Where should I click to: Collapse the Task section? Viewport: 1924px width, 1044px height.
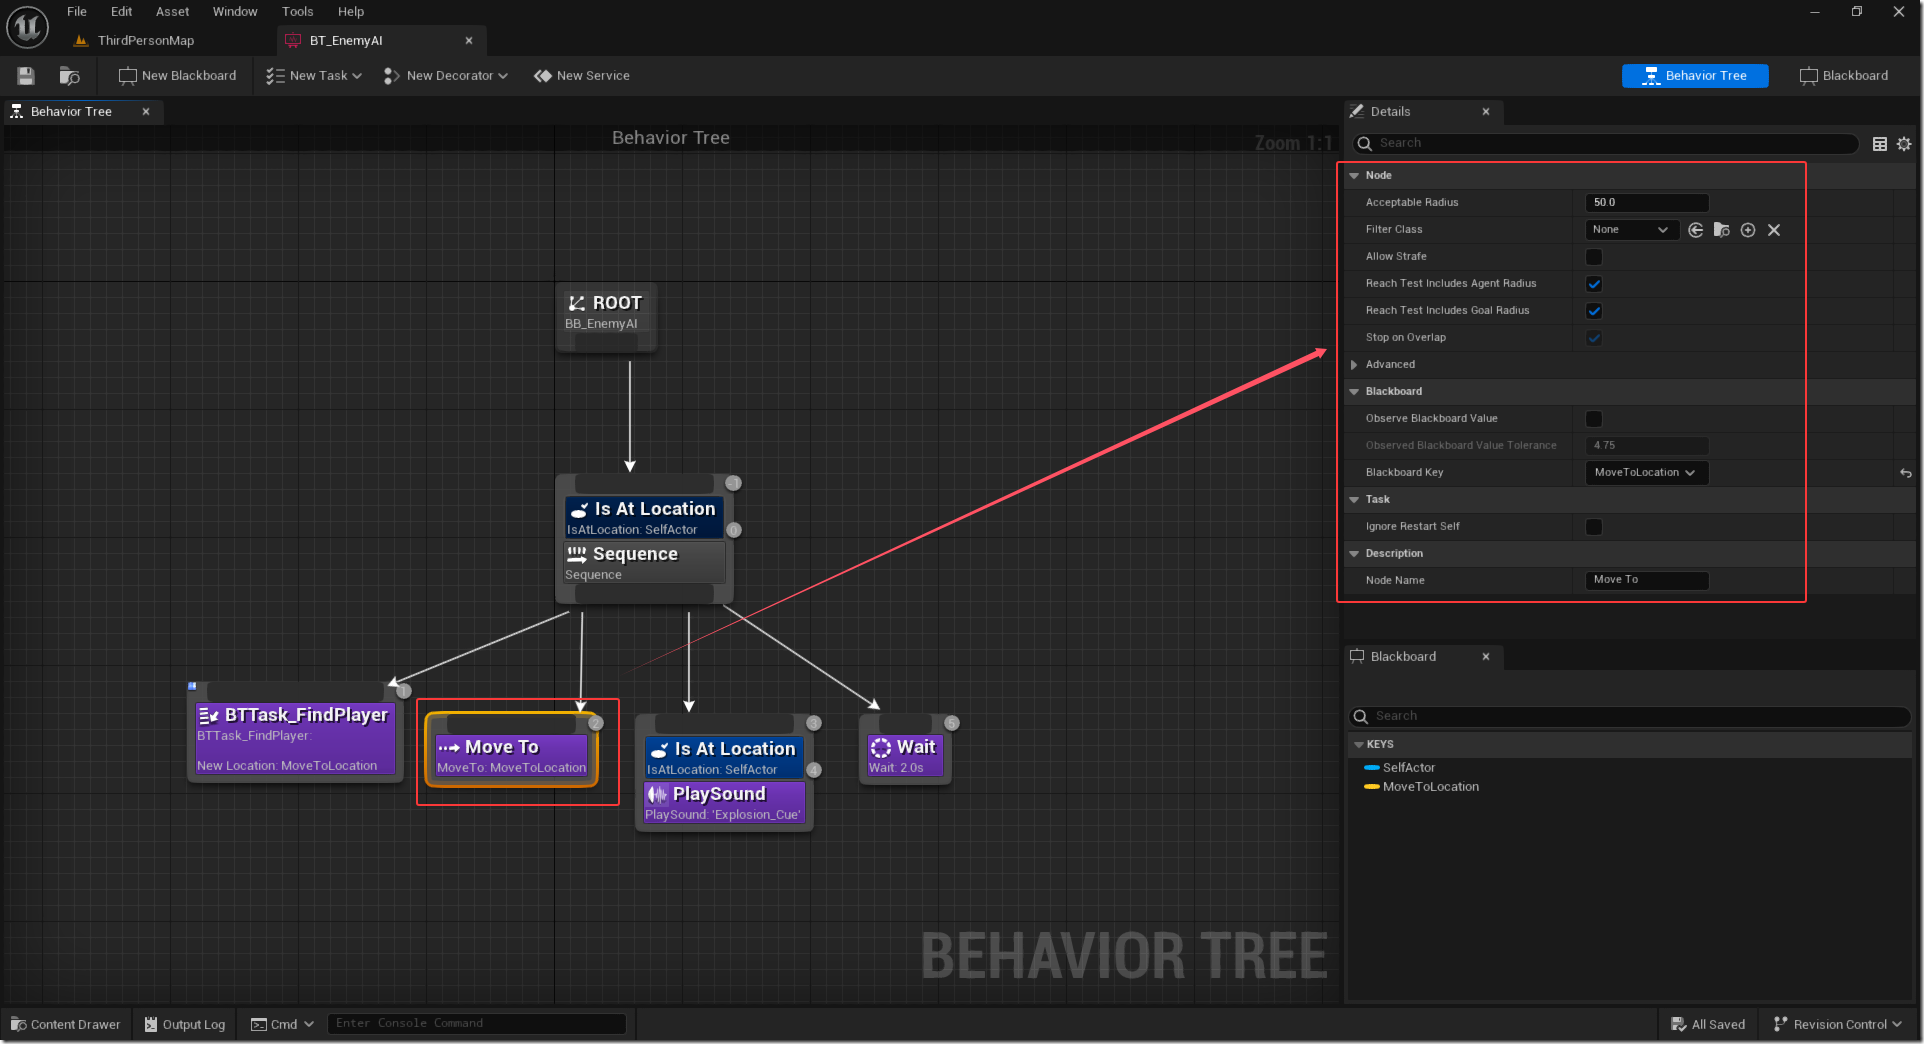click(x=1354, y=500)
